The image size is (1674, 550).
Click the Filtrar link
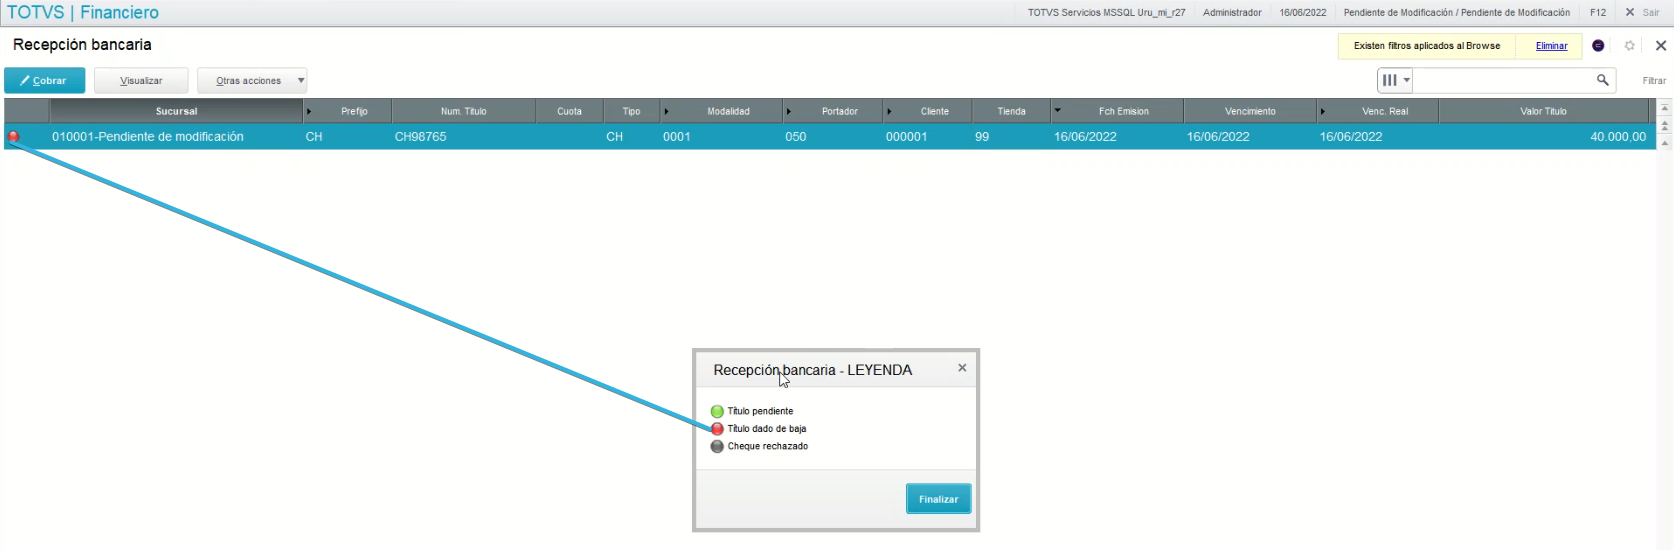[x=1653, y=81]
